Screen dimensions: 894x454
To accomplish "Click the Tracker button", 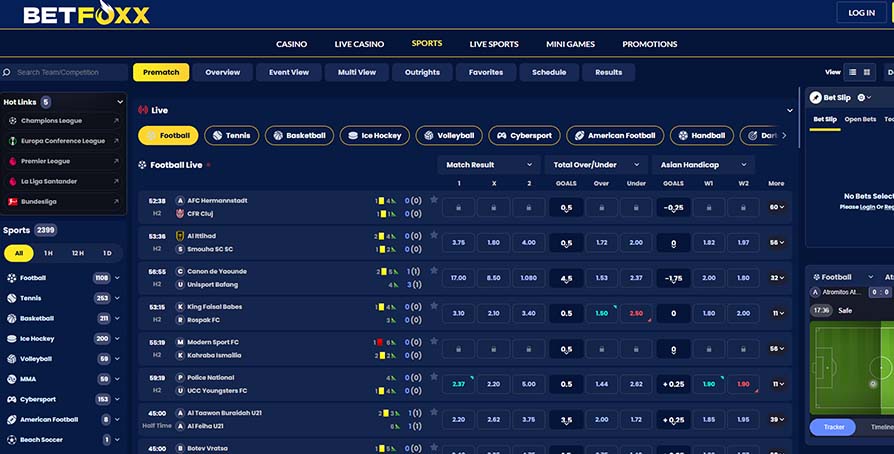I will [834, 427].
